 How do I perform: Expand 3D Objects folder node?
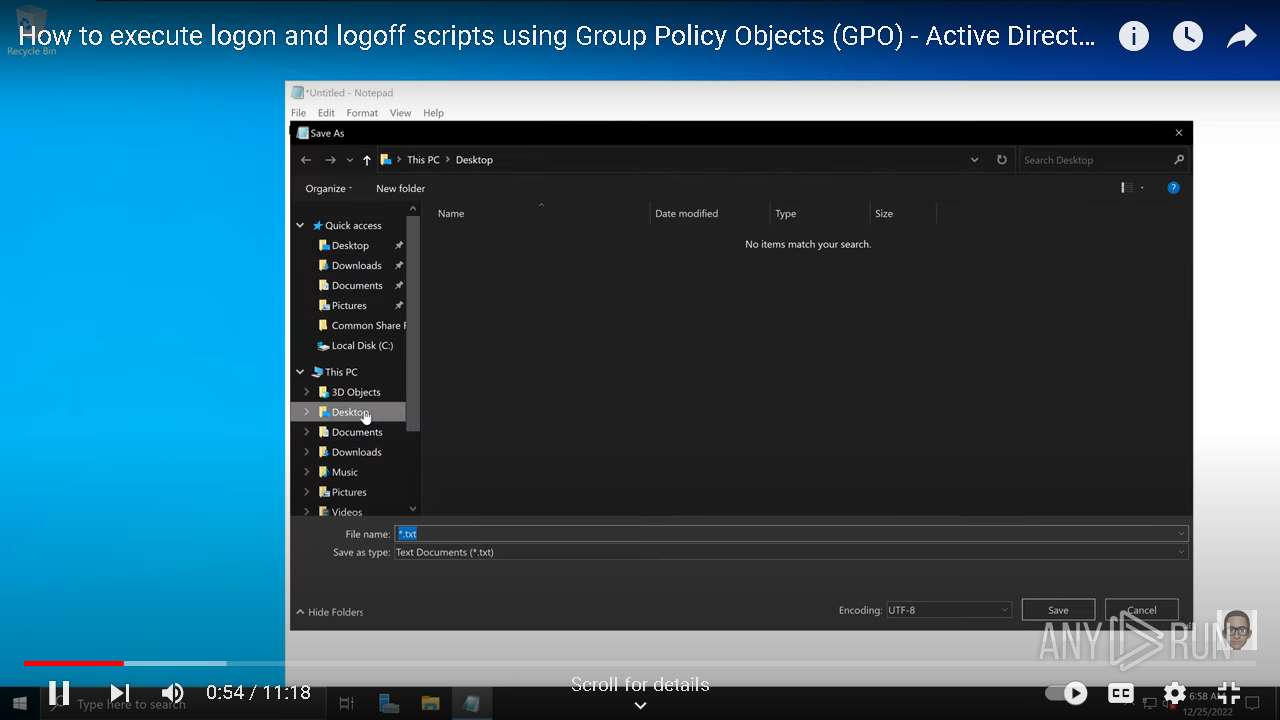pyautogui.click(x=307, y=392)
